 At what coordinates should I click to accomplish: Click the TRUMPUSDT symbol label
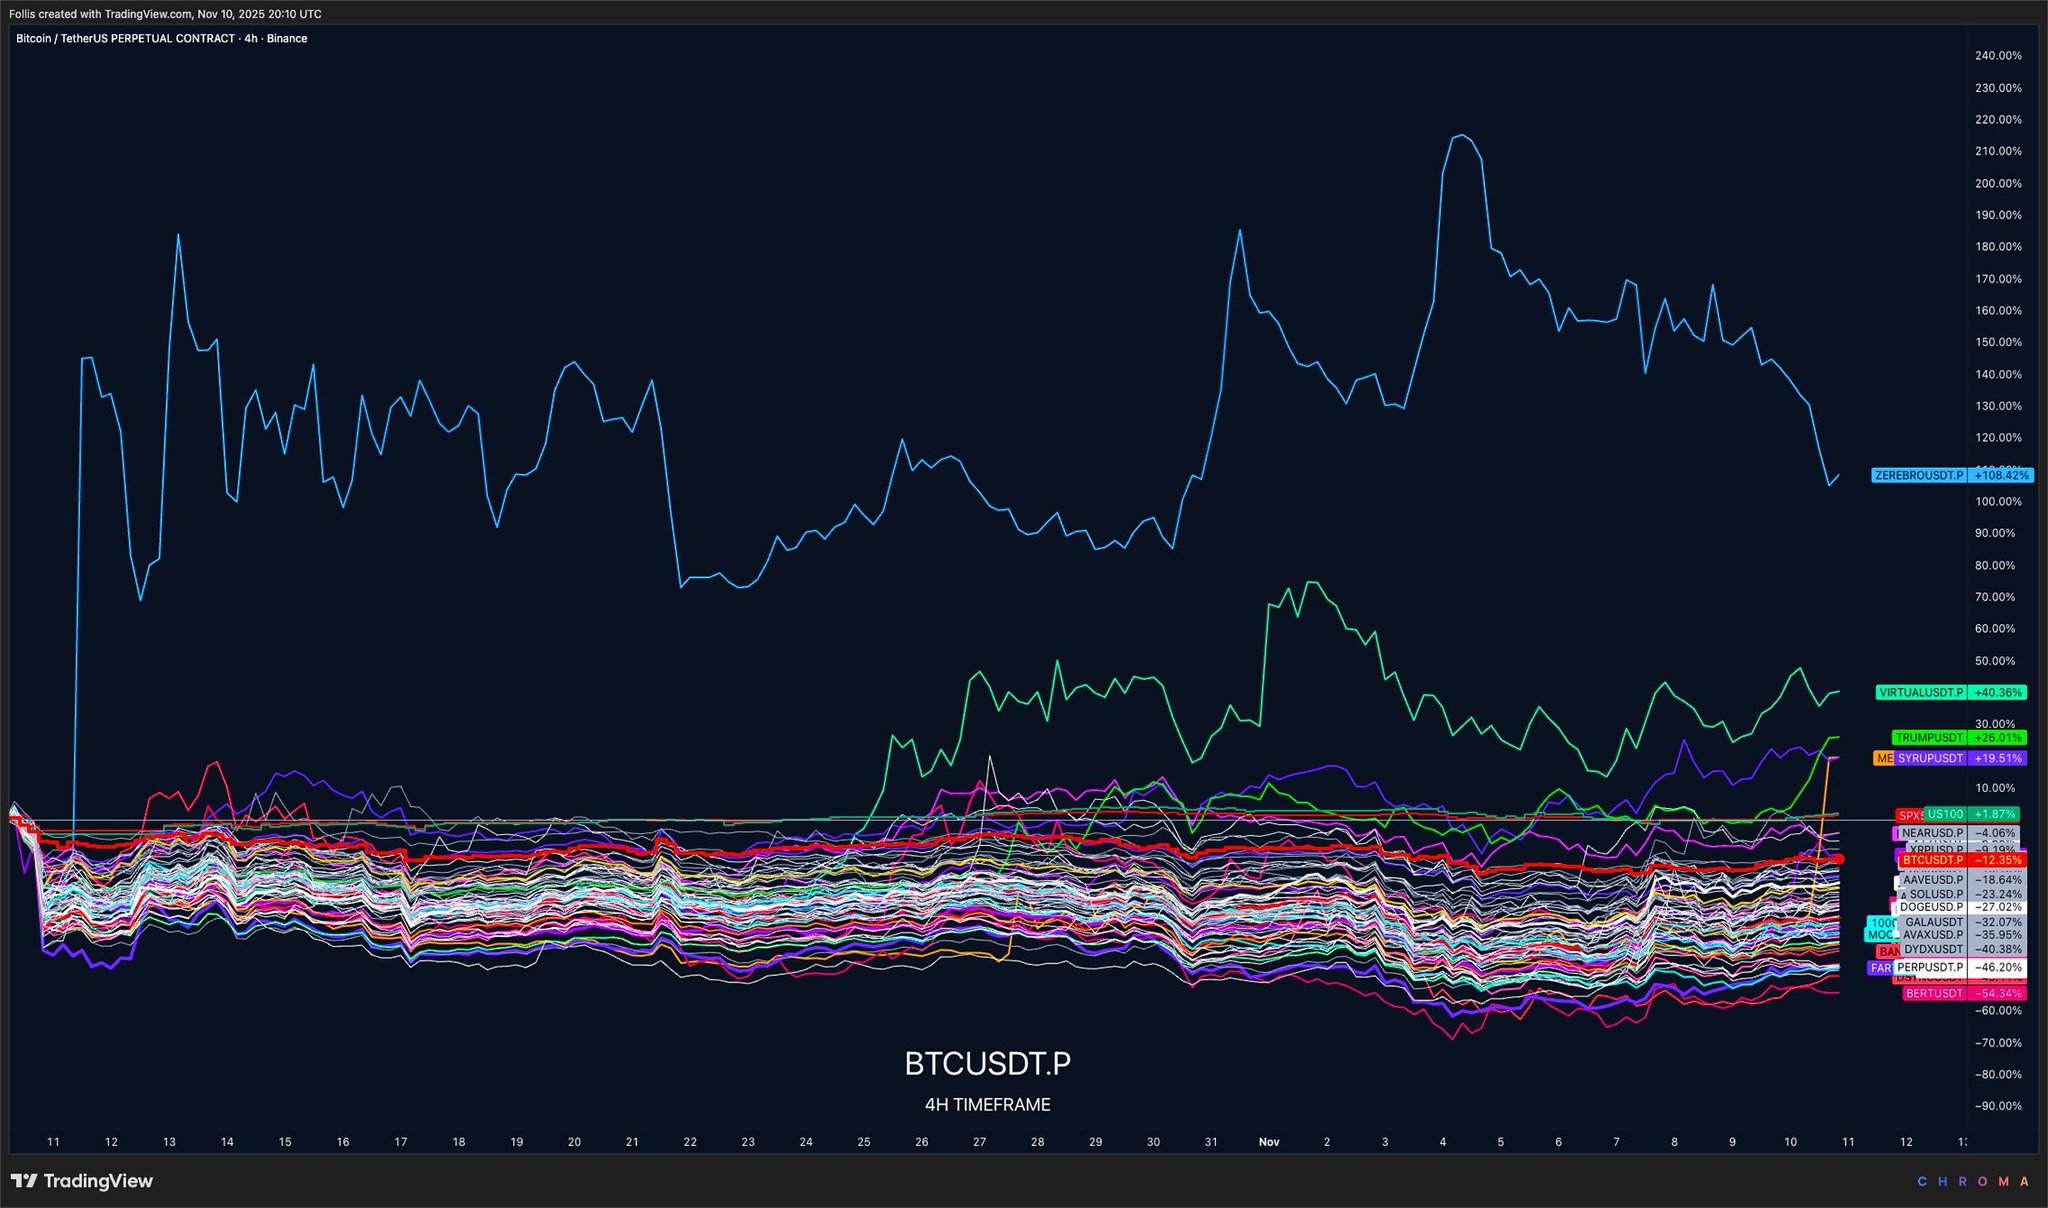[x=1929, y=738]
